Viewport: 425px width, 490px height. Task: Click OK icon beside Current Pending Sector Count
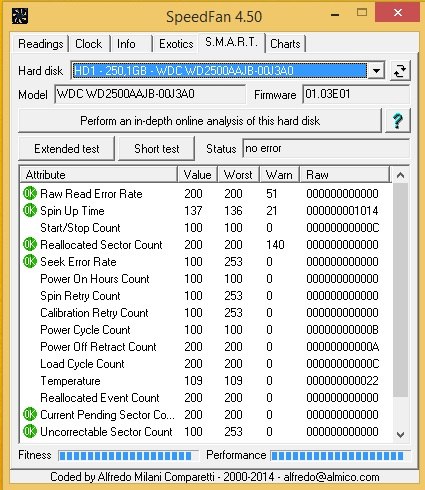[x=30, y=414]
